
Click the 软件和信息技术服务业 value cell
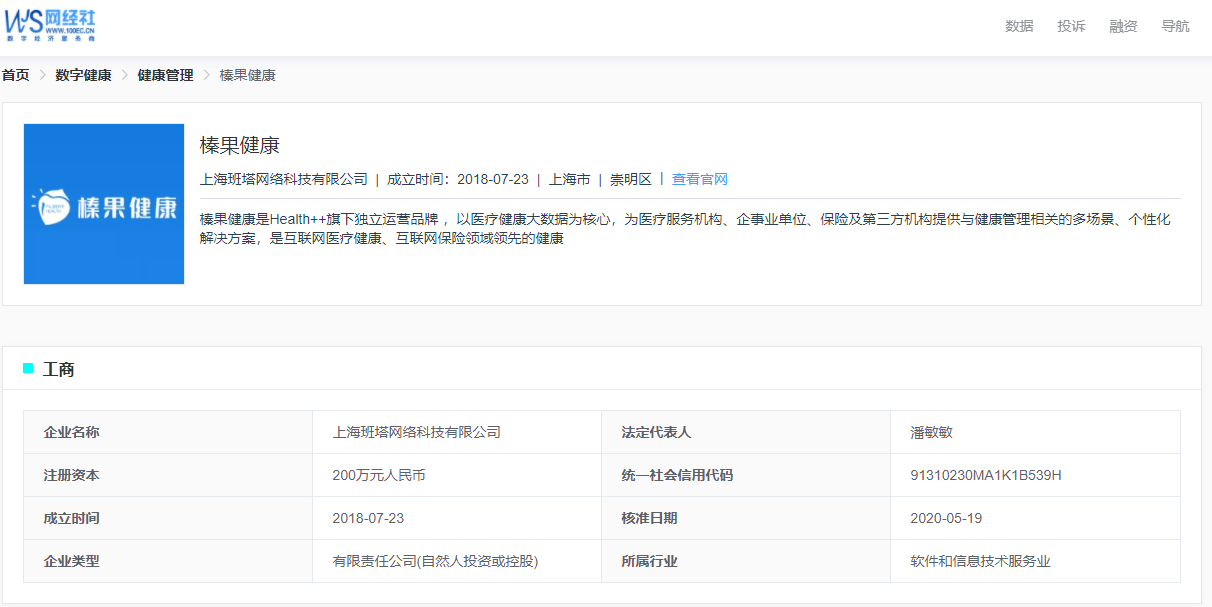click(1035, 561)
